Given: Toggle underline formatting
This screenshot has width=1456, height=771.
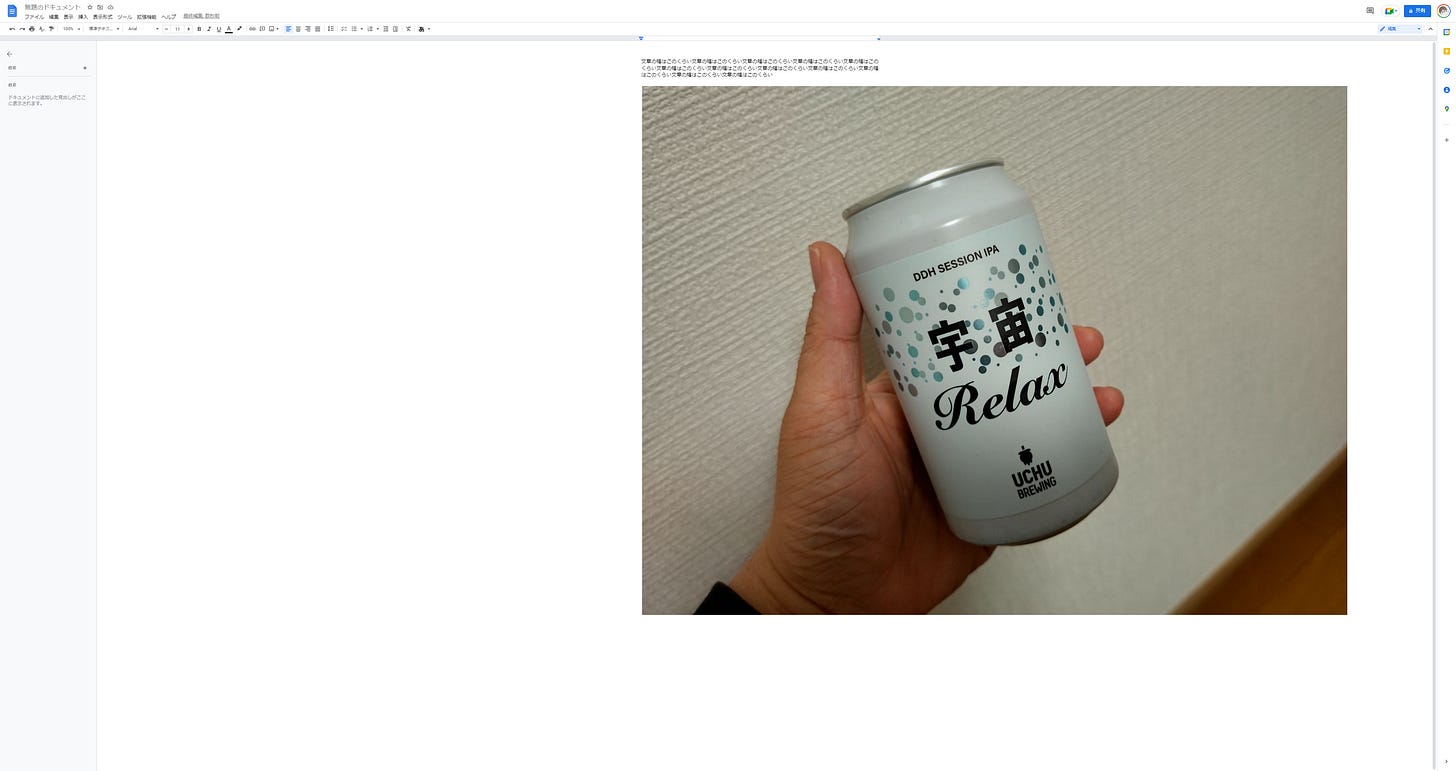Looking at the screenshot, I should (219, 29).
